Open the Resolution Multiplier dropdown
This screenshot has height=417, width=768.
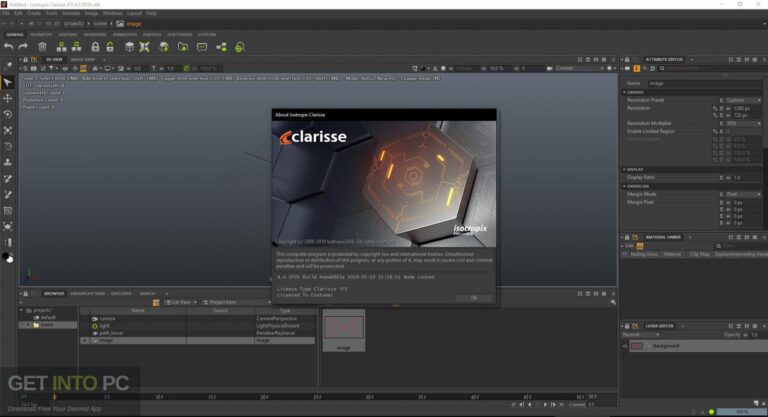pyautogui.click(x=743, y=123)
